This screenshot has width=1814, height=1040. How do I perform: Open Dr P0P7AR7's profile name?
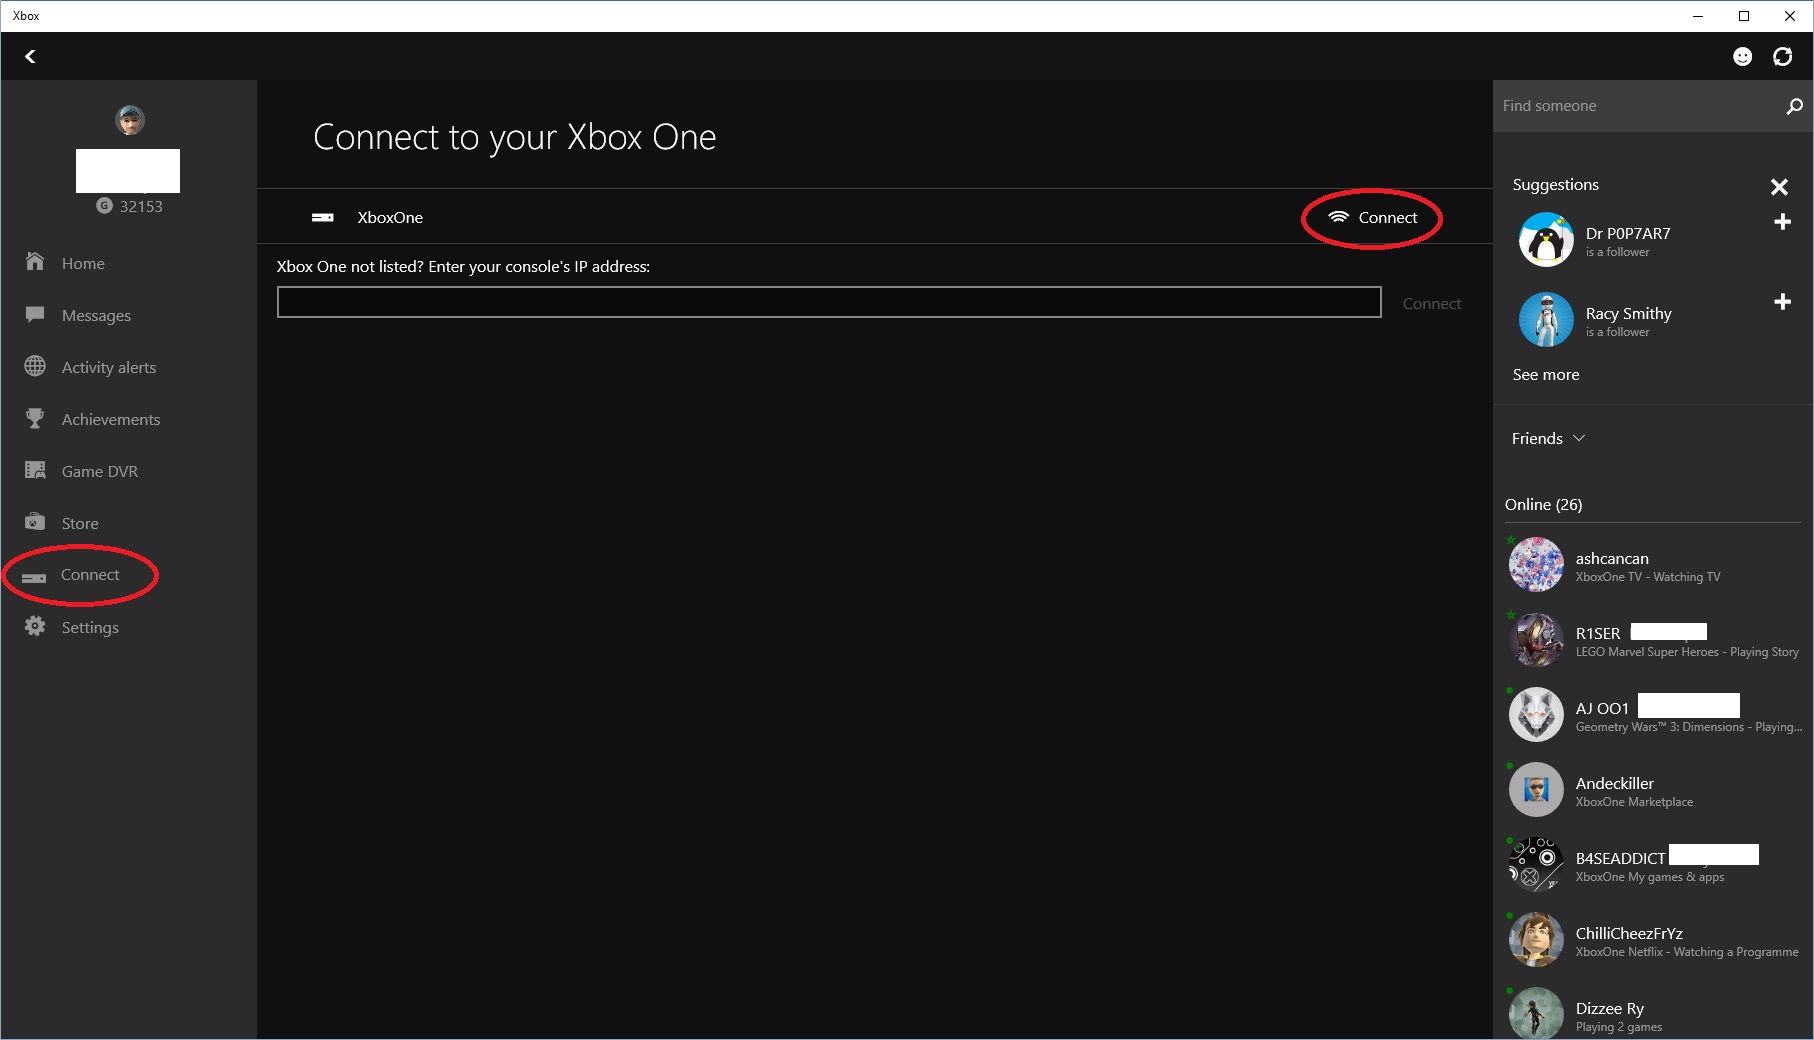pos(1628,233)
